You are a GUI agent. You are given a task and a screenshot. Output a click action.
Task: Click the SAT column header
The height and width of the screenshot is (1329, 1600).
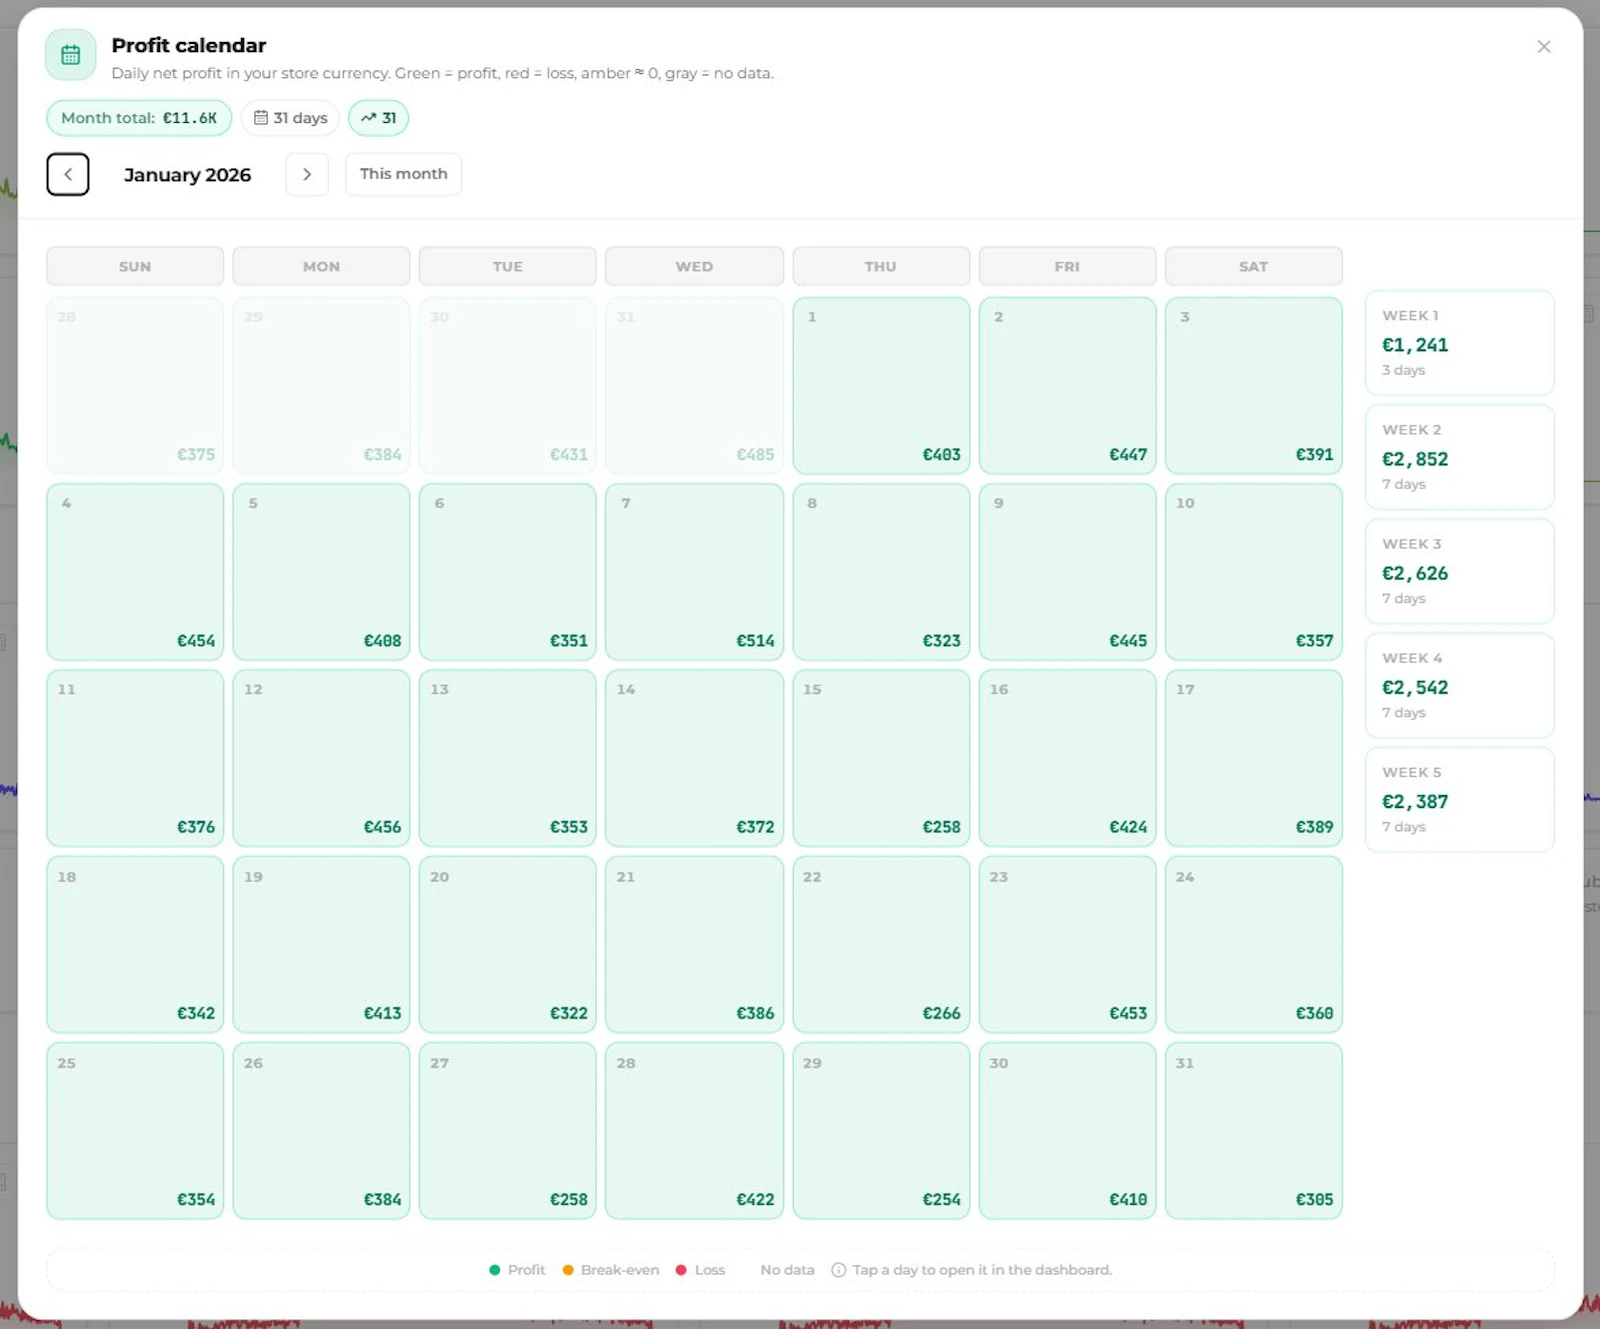[1253, 266]
